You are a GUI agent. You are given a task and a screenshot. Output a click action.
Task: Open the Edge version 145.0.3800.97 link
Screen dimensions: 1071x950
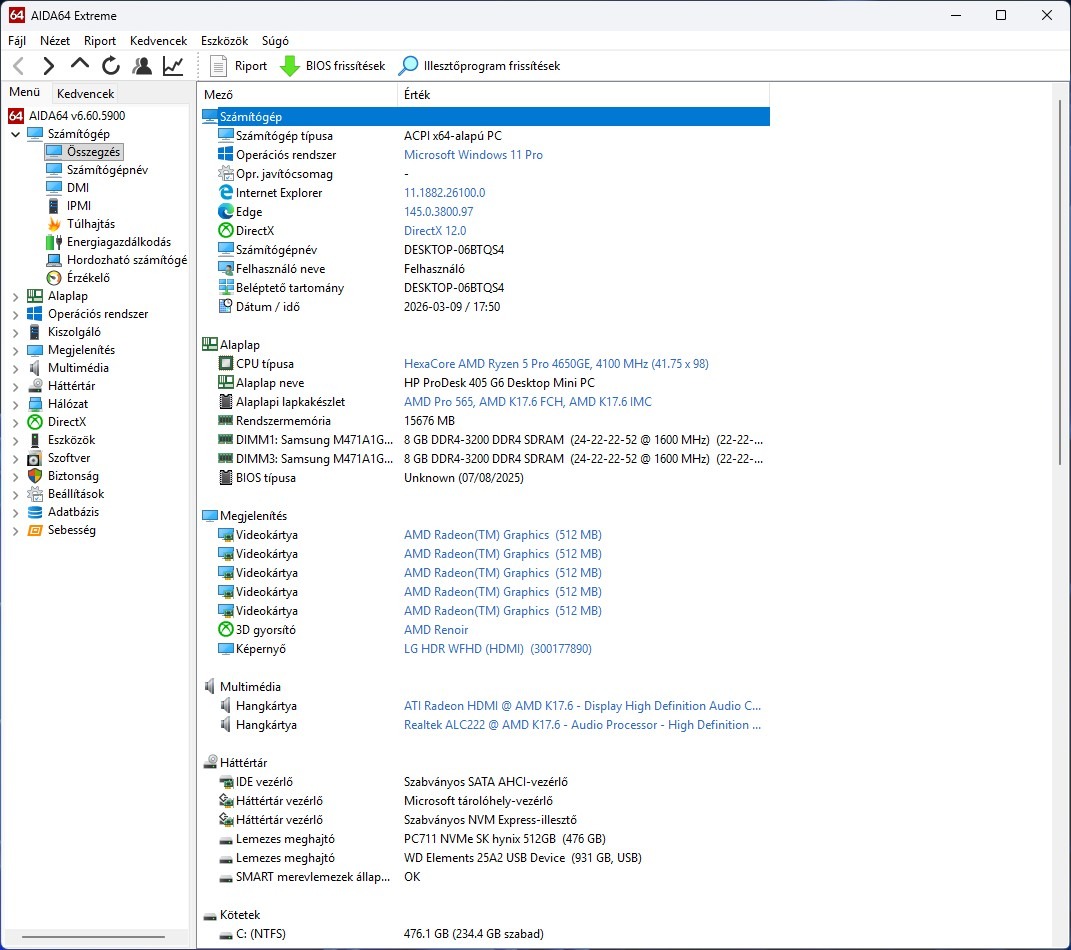click(x=439, y=212)
